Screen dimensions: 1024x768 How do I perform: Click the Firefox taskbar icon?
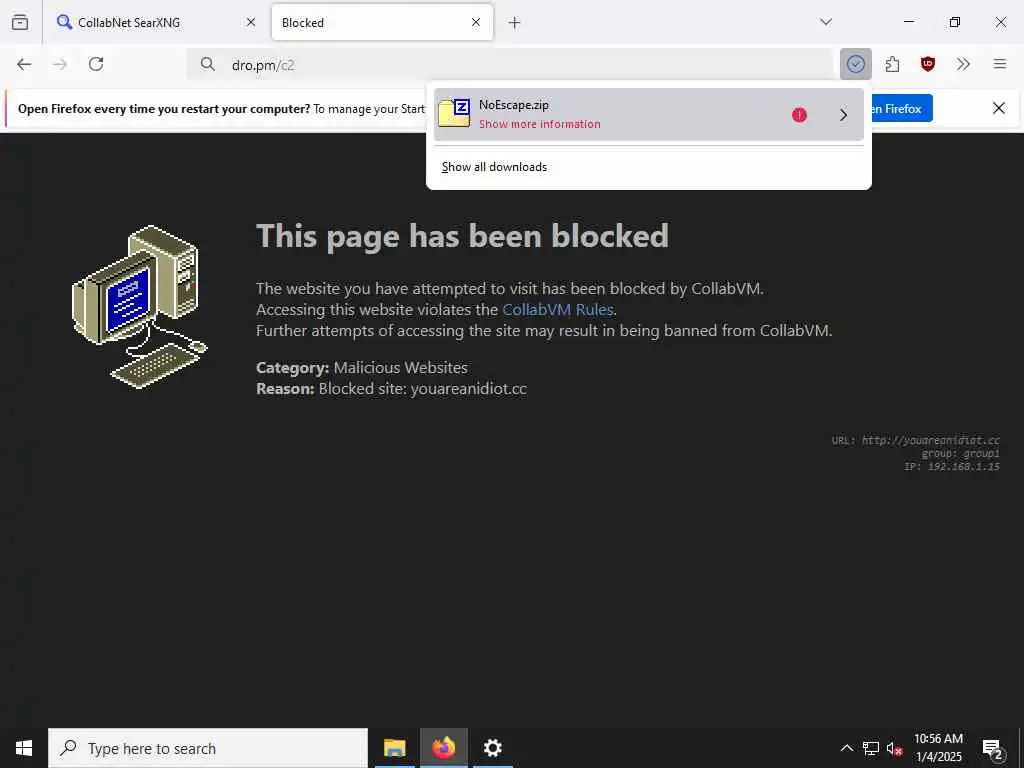click(443, 748)
